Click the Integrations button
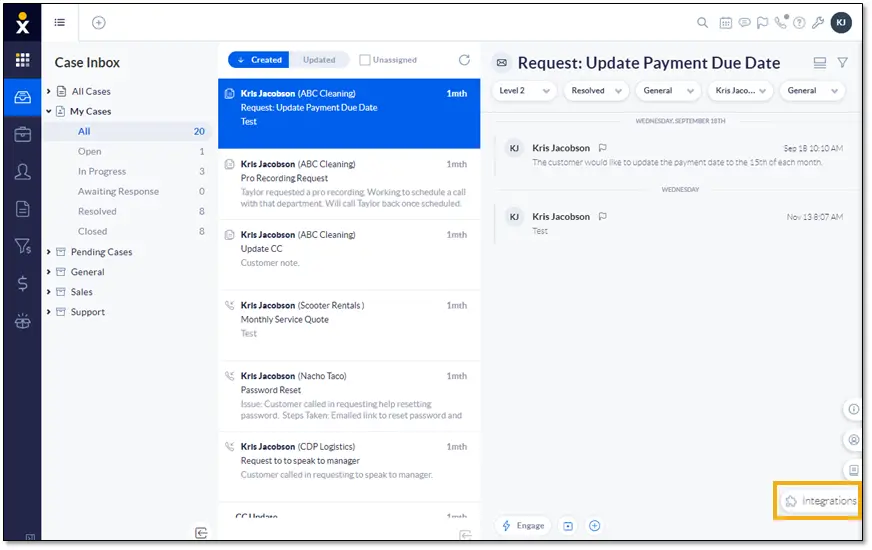This screenshot has width=872, height=550. 819,501
